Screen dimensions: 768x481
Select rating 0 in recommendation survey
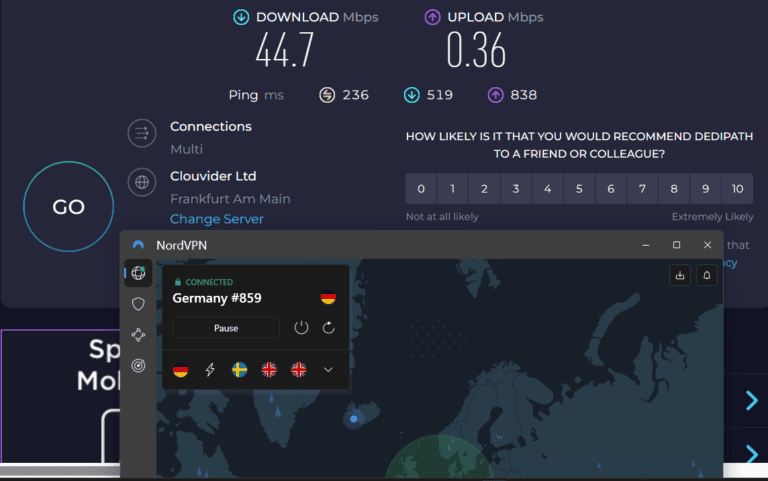(x=421, y=189)
